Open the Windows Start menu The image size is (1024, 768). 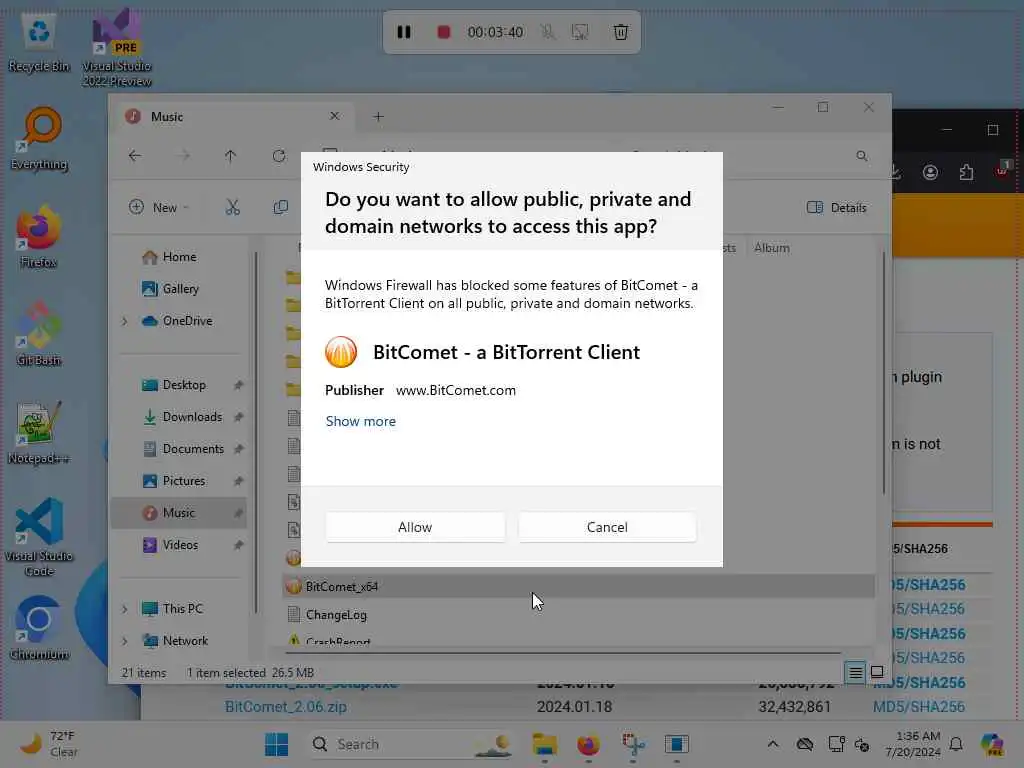(276, 744)
